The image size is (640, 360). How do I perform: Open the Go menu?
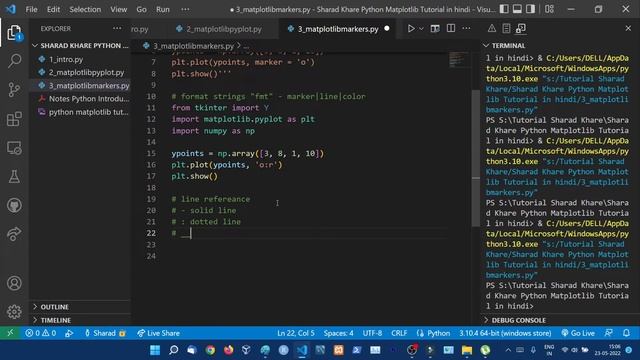pos(141,9)
